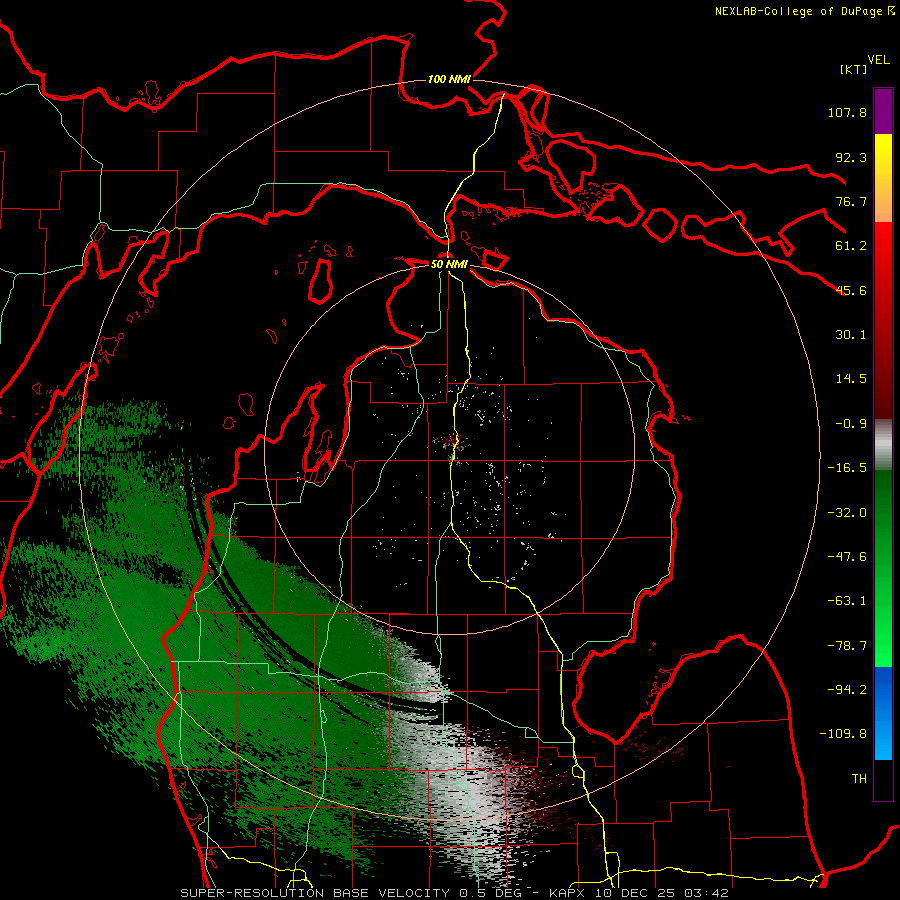Click the -63.1 legend value
Screen dimensions: 900x900
pos(847,601)
